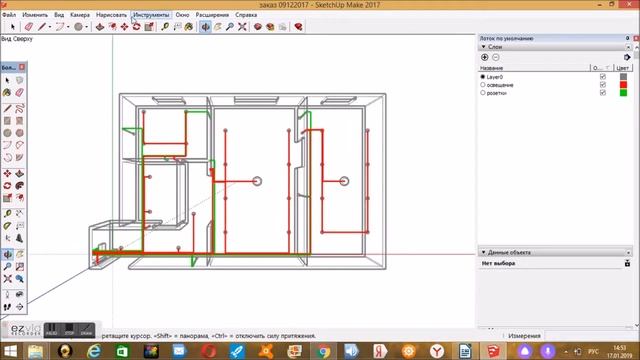Open Extension Warehouse from the top toolbar
The image size is (640, 360).
click(x=270, y=27)
